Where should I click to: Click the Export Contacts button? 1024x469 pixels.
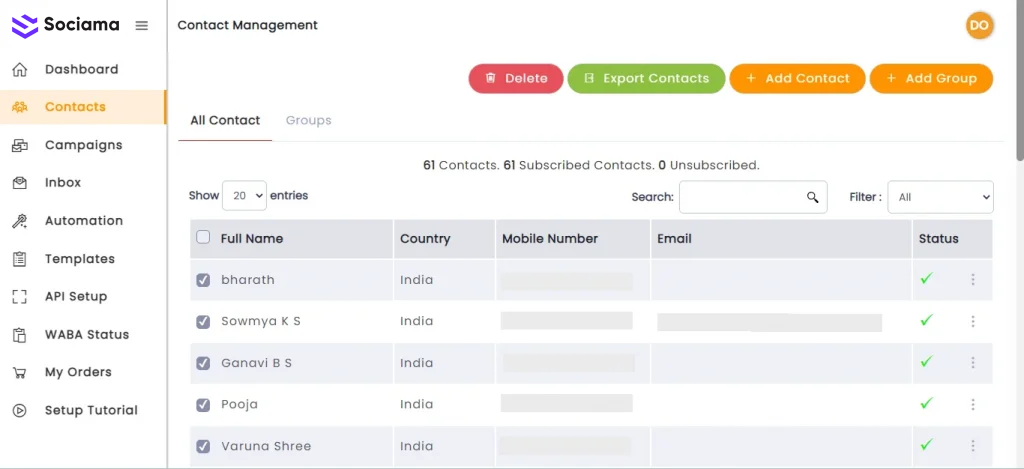pyautogui.click(x=646, y=78)
